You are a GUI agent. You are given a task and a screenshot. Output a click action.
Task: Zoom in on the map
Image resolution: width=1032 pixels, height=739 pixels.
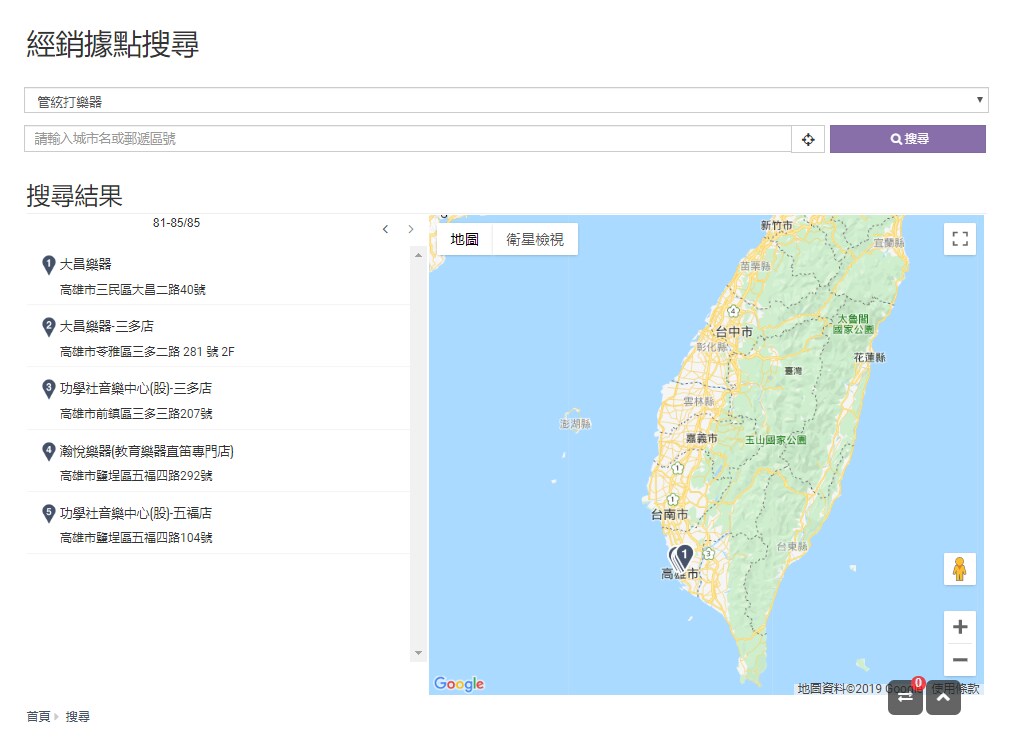[960, 627]
